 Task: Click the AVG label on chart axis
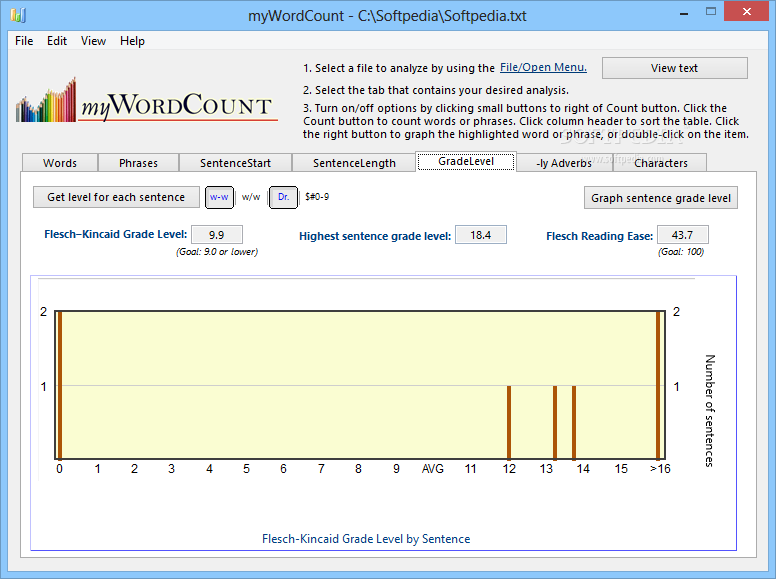point(433,469)
